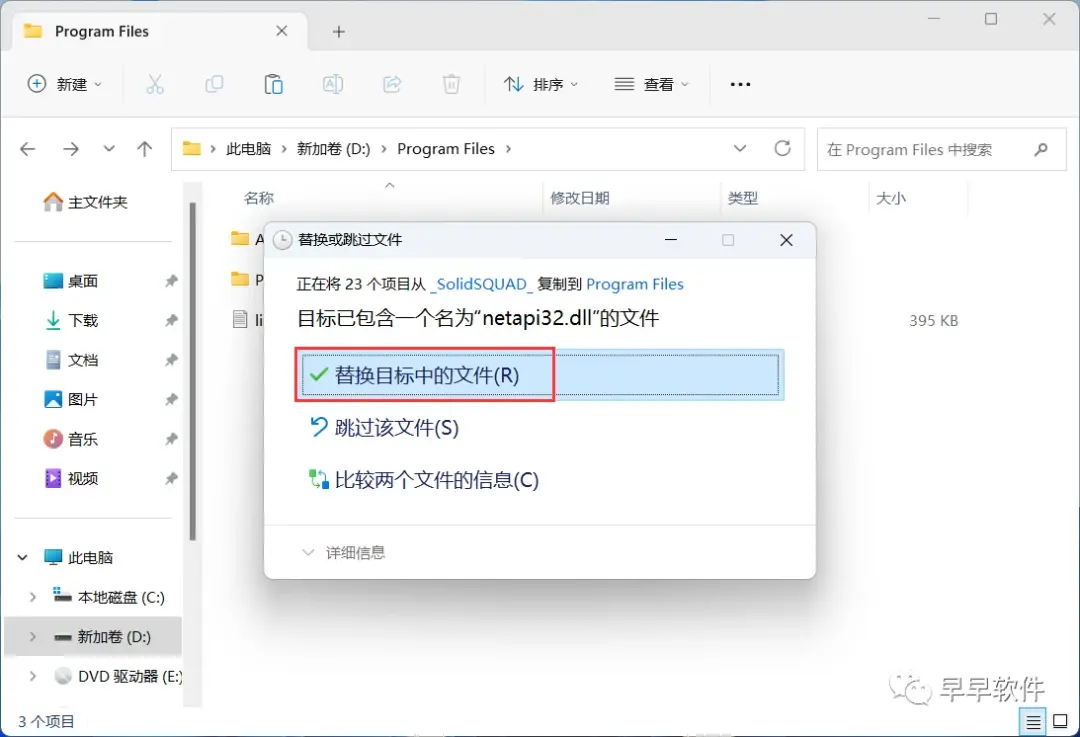Choose 替换目标中的文件(R) option
This screenshot has height=737, width=1080.
(541, 375)
